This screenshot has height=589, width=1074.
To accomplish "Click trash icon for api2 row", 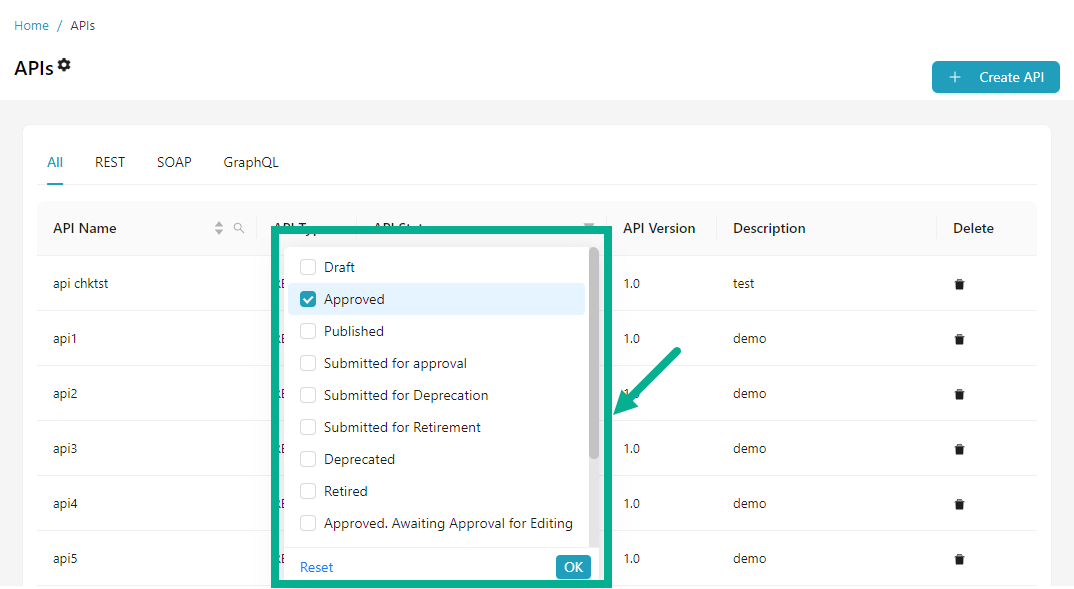I will 959,394.
